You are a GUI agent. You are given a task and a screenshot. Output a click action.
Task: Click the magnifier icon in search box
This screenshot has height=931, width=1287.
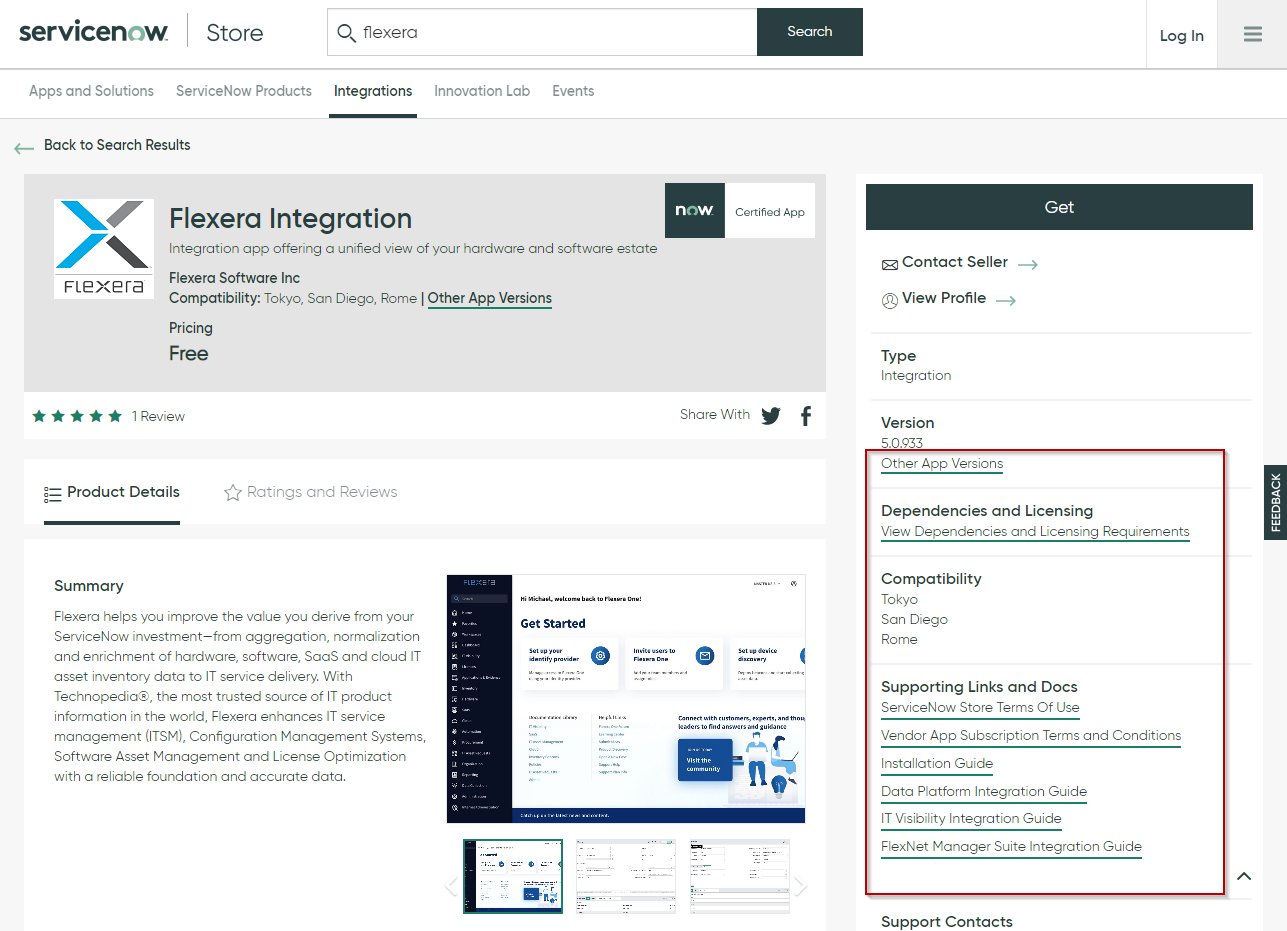[x=346, y=33]
